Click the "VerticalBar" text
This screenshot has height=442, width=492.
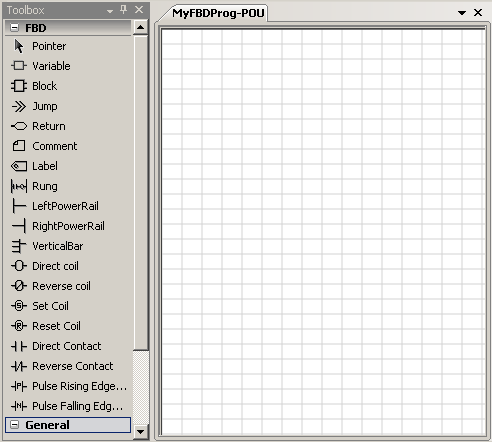[58, 246]
